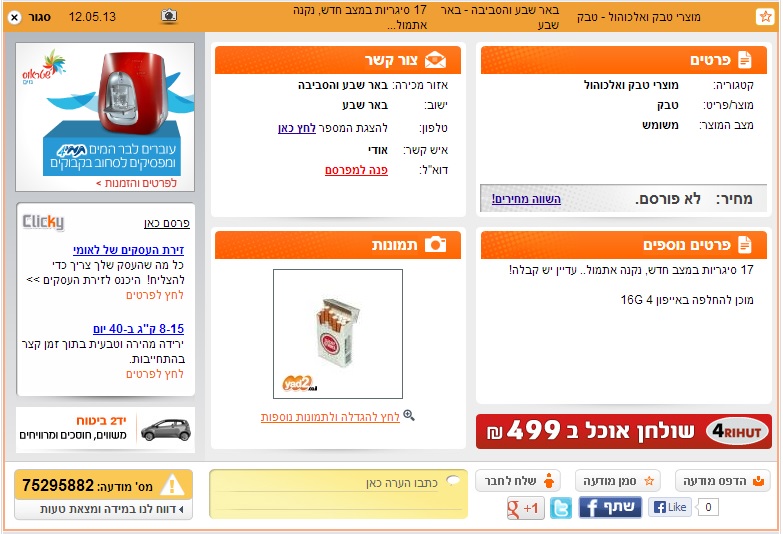Share via the Facebook שתף button
This screenshot has height=534, width=783.
610,507
